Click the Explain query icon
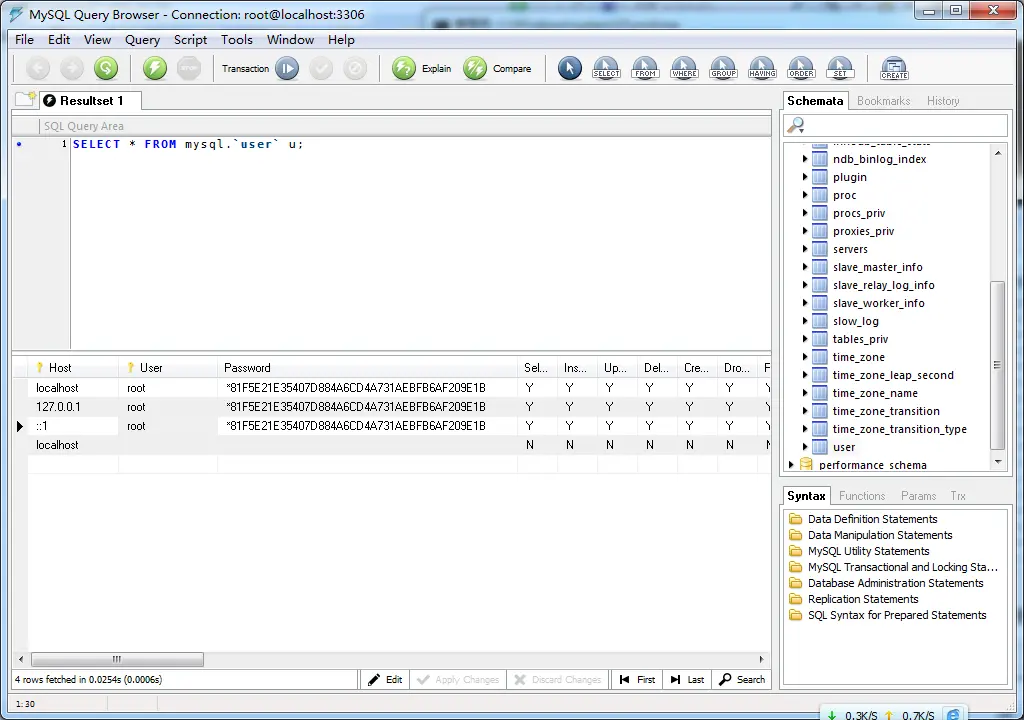This screenshot has height=720, width=1024. (404, 68)
